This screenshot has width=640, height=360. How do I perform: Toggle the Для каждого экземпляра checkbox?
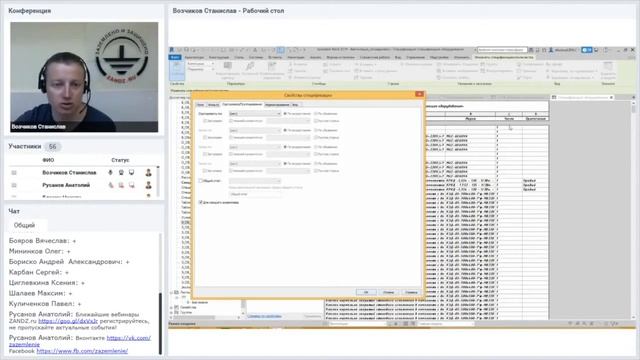pyautogui.click(x=200, y=202)
